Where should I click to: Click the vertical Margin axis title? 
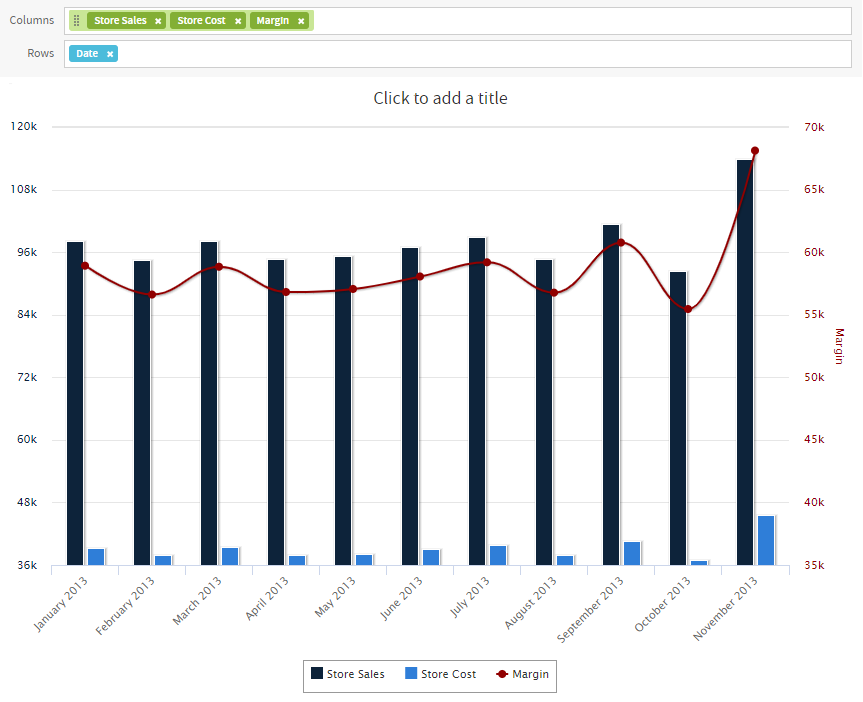point(839,346)
